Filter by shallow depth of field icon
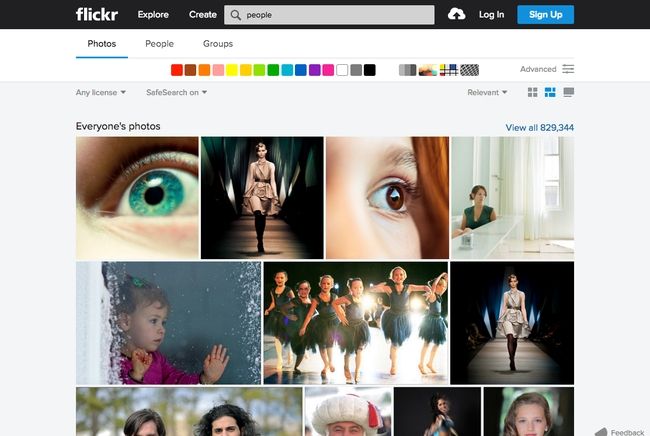This screenshot has height=436, width=650. tap(427, 70)
